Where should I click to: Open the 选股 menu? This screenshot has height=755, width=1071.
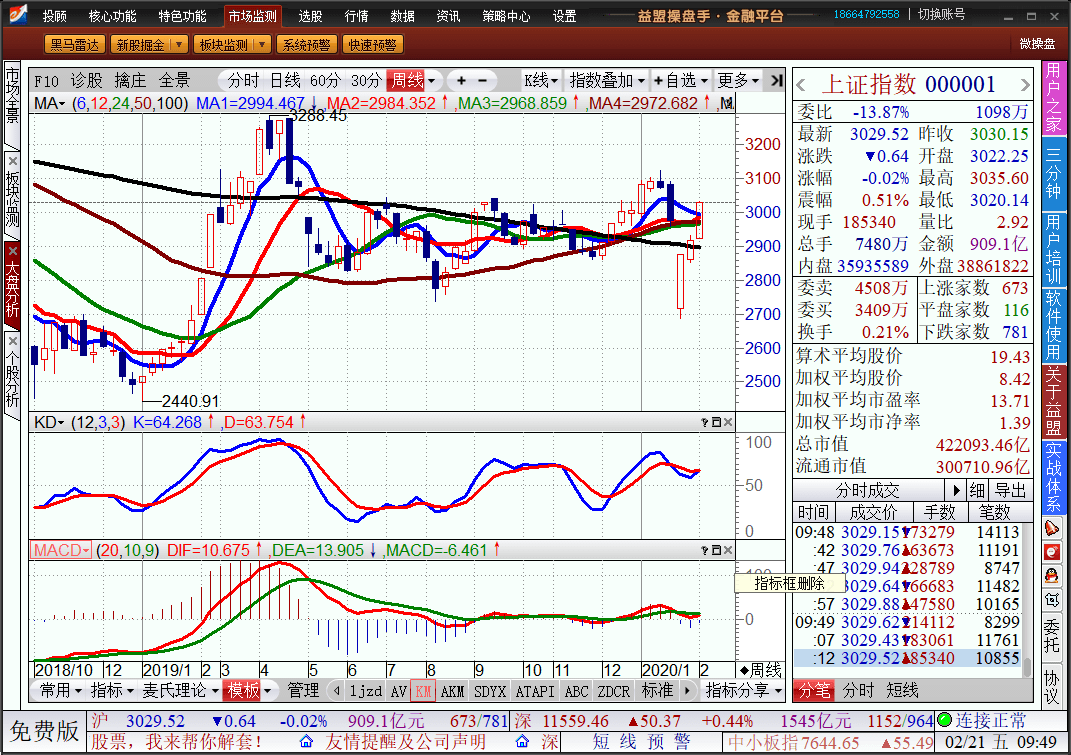pos(310,16)
